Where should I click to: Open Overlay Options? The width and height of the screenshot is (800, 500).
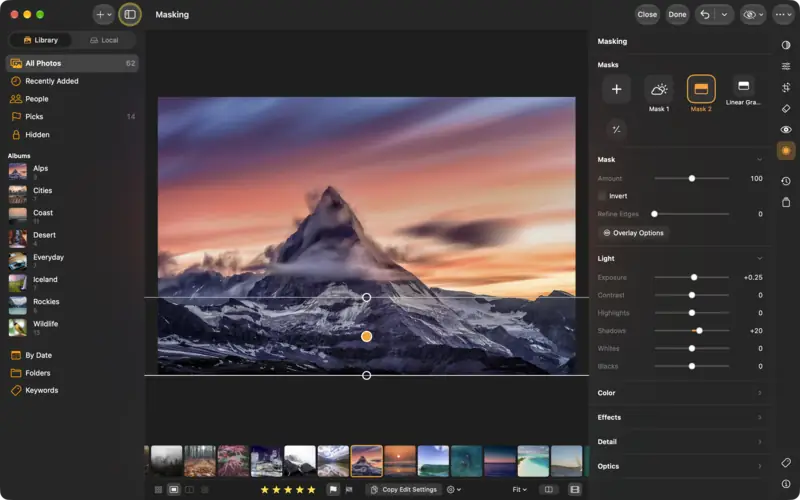click(x=633, y=233)
